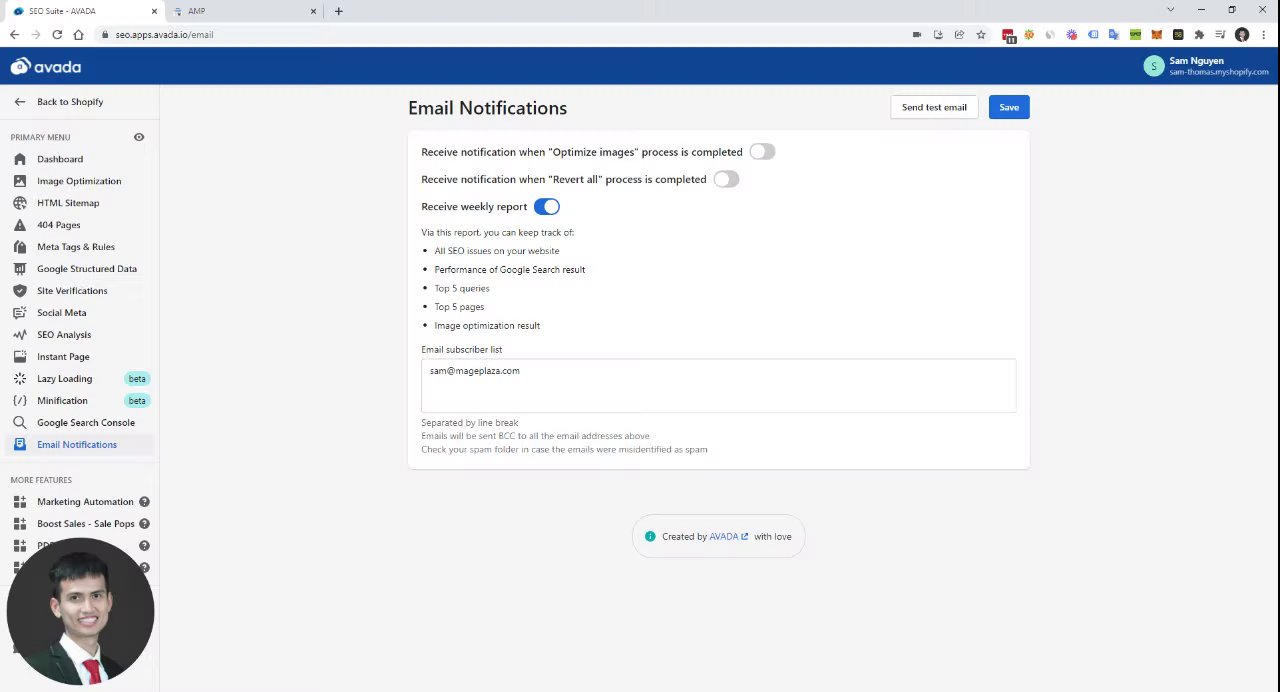Toggle Primary Menu visibility eye icon
Viewport: 1280px width, 692px height.
(x=139, y=137)
